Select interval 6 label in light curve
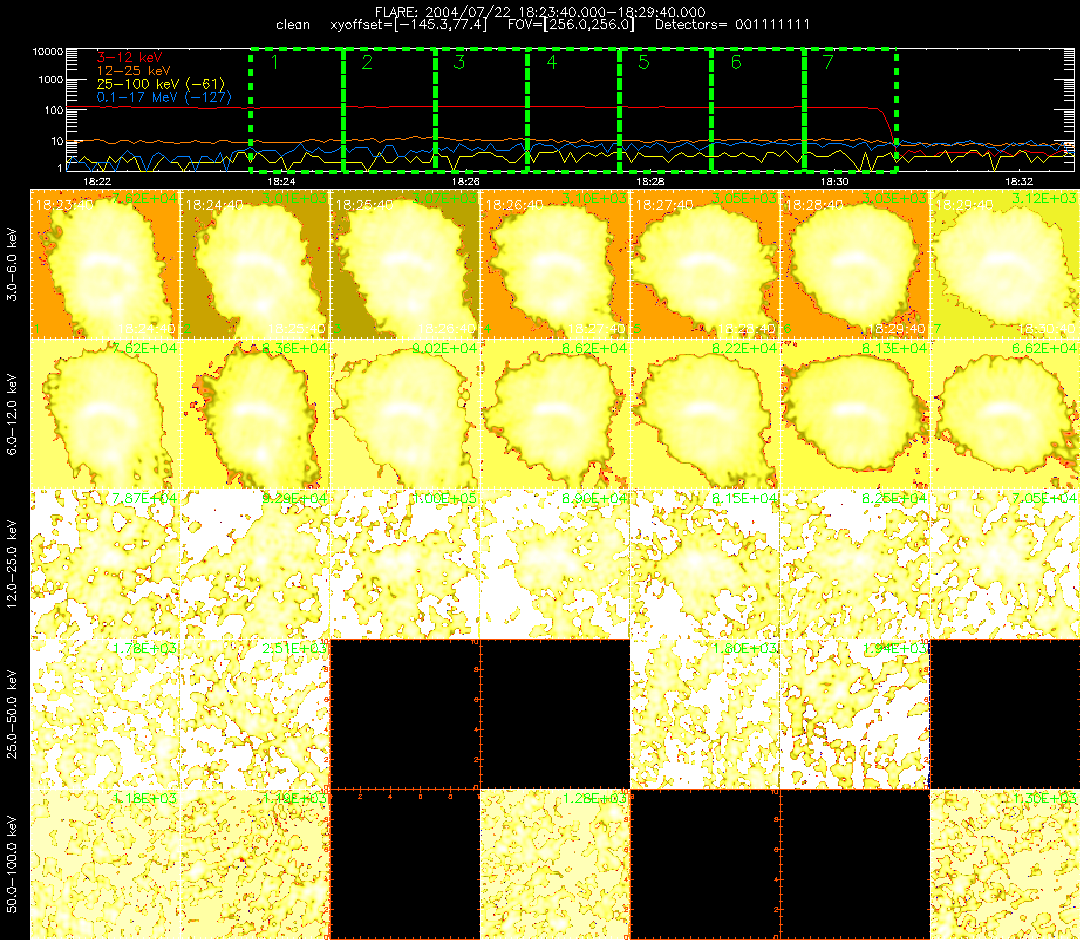The height and width of the screenshot is (940, 1080). pos(736,63)
